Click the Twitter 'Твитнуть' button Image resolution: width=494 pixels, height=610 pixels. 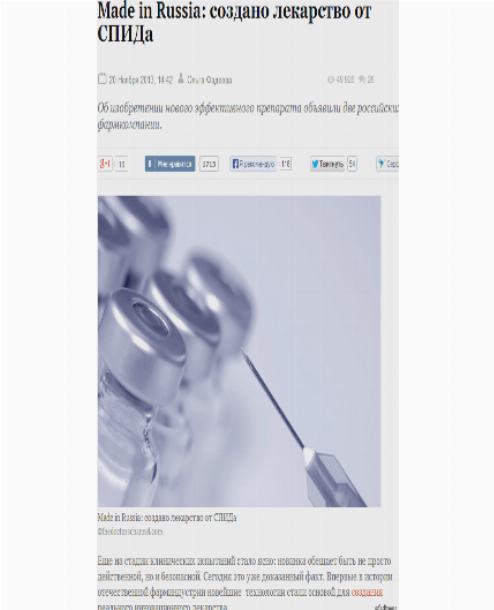327,164
